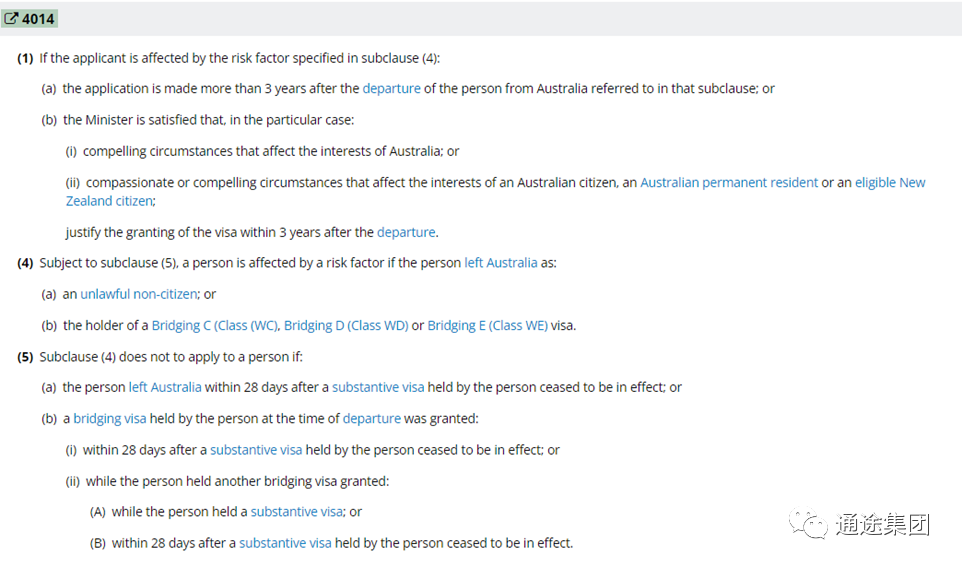Open 'substantive visa' link in item (A)
Viewport: 962px width, 567px height.
point(297,512)
